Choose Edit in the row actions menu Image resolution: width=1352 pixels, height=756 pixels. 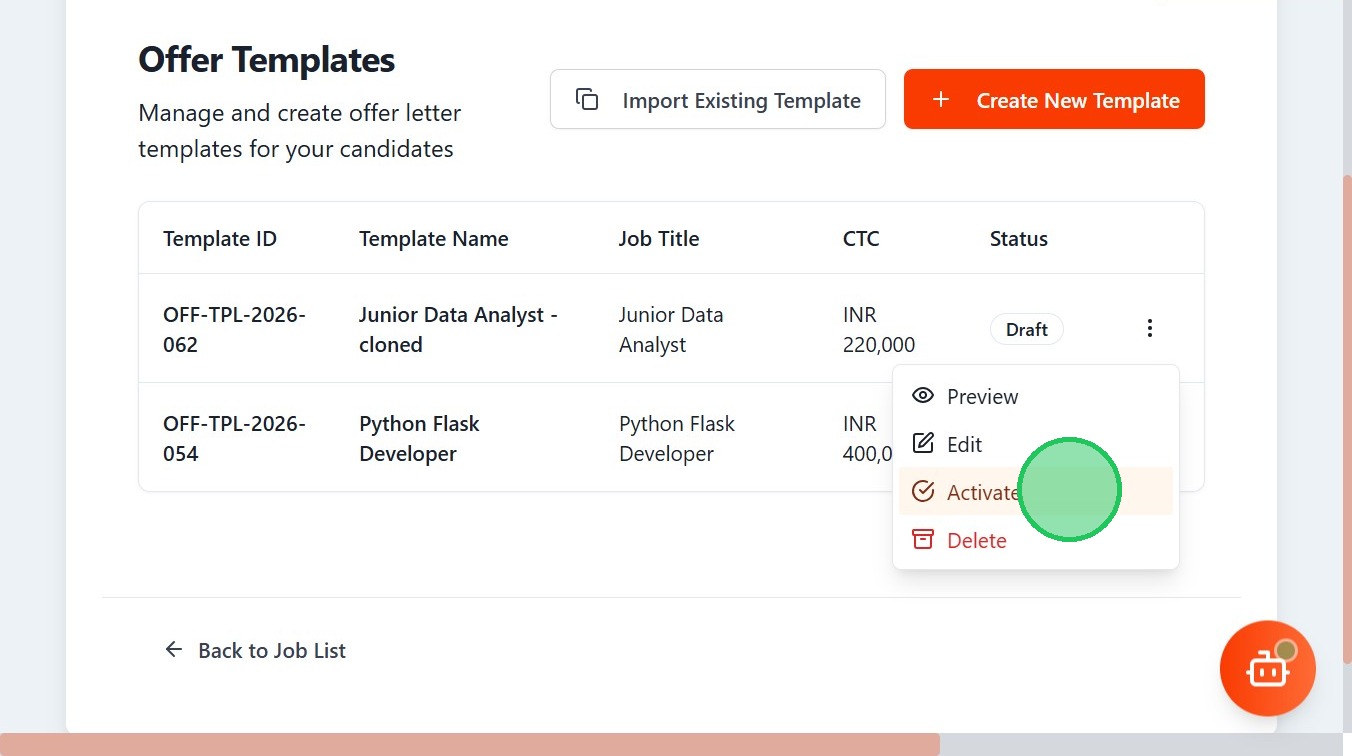coord(964,445)
